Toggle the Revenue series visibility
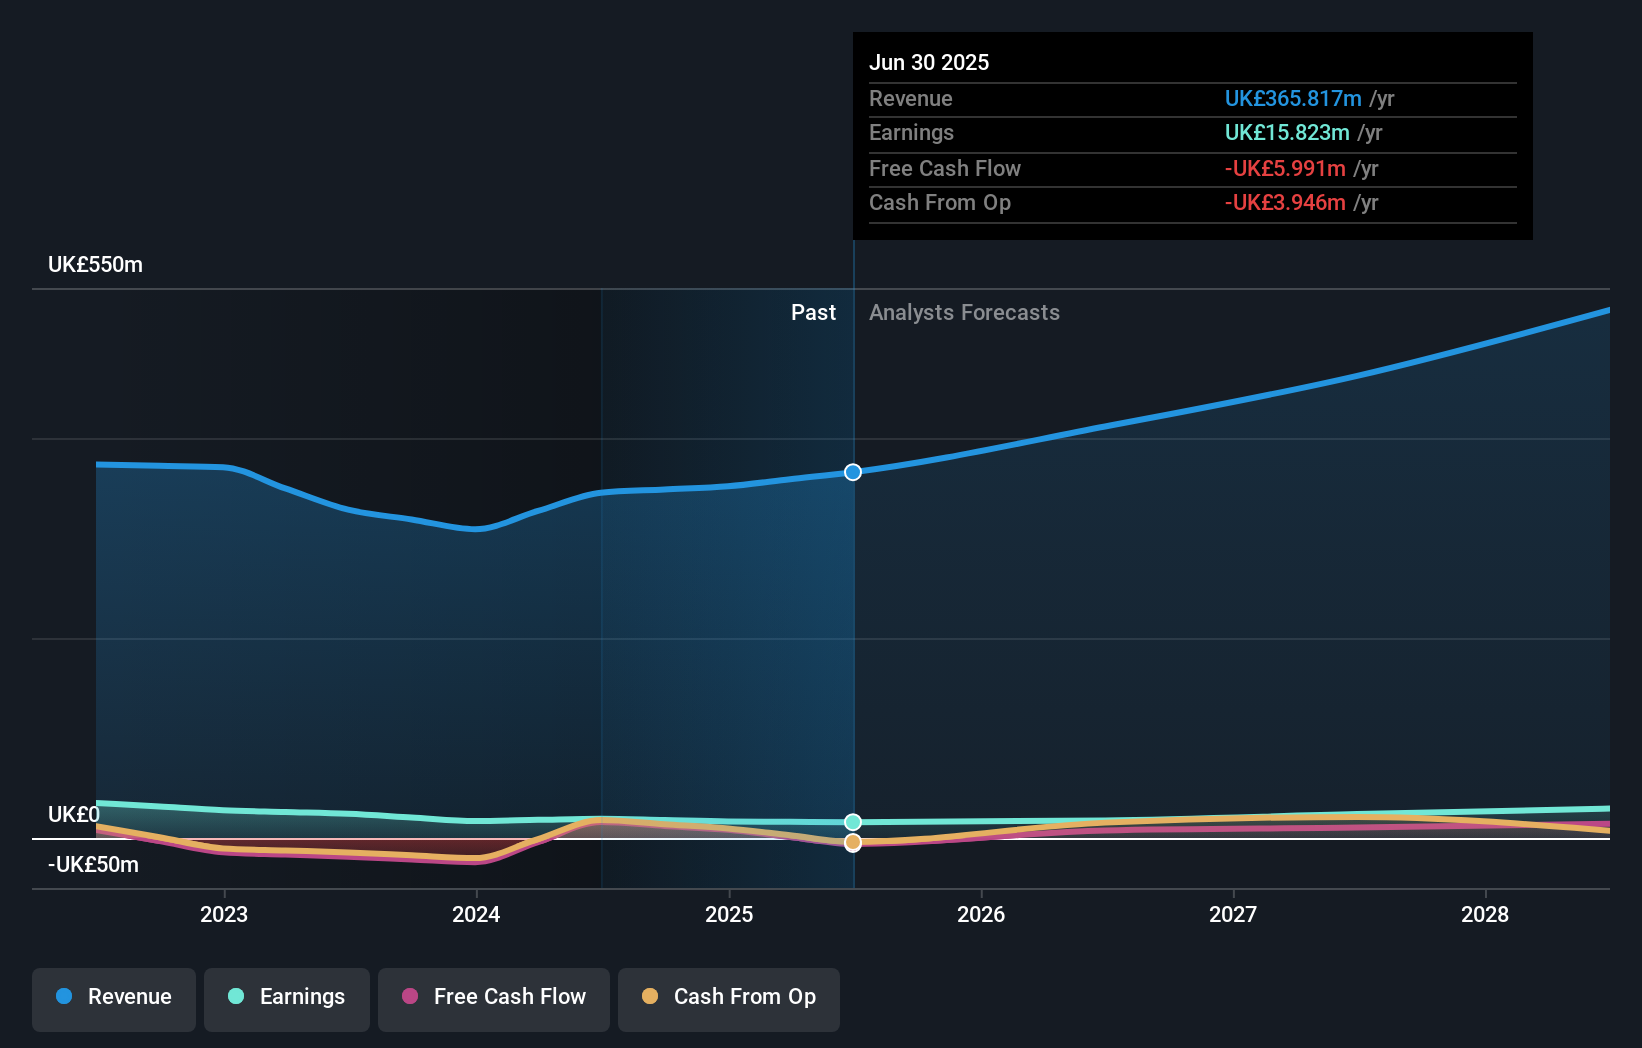The width and height of the screenshot is (1642, 1048). point(113,997)
